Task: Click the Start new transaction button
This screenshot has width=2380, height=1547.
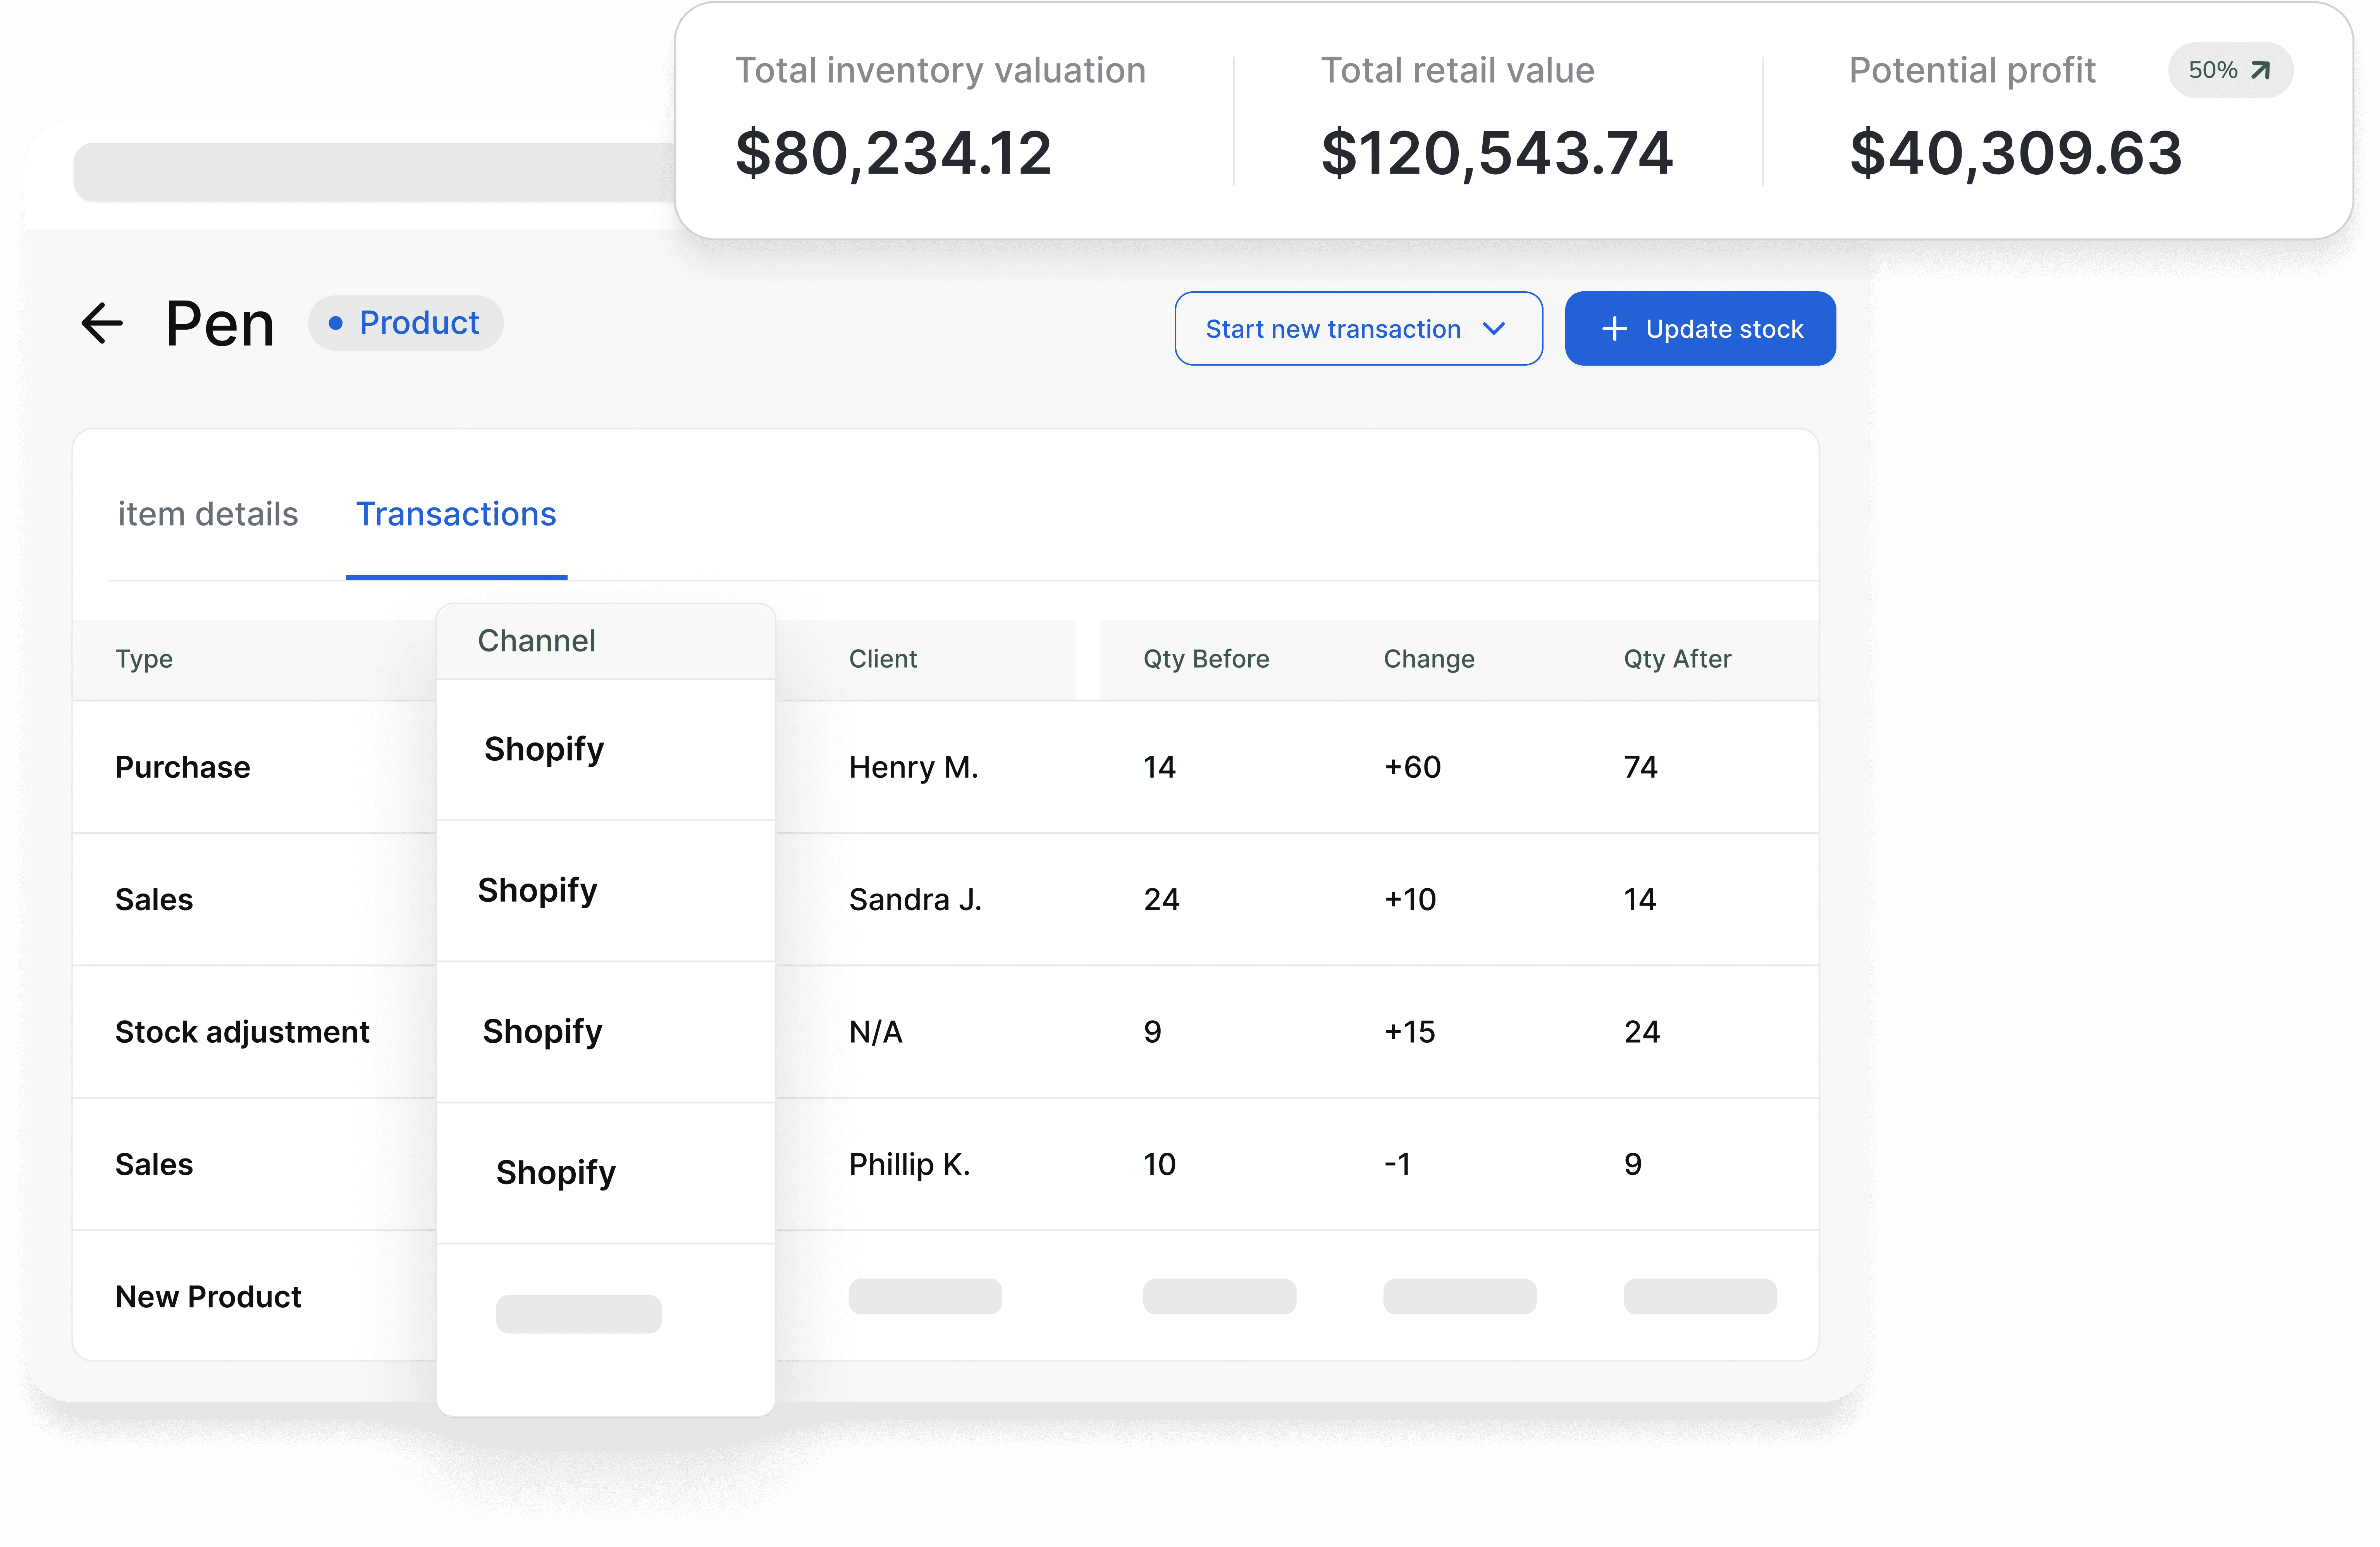Action: tap(1358, 328)
